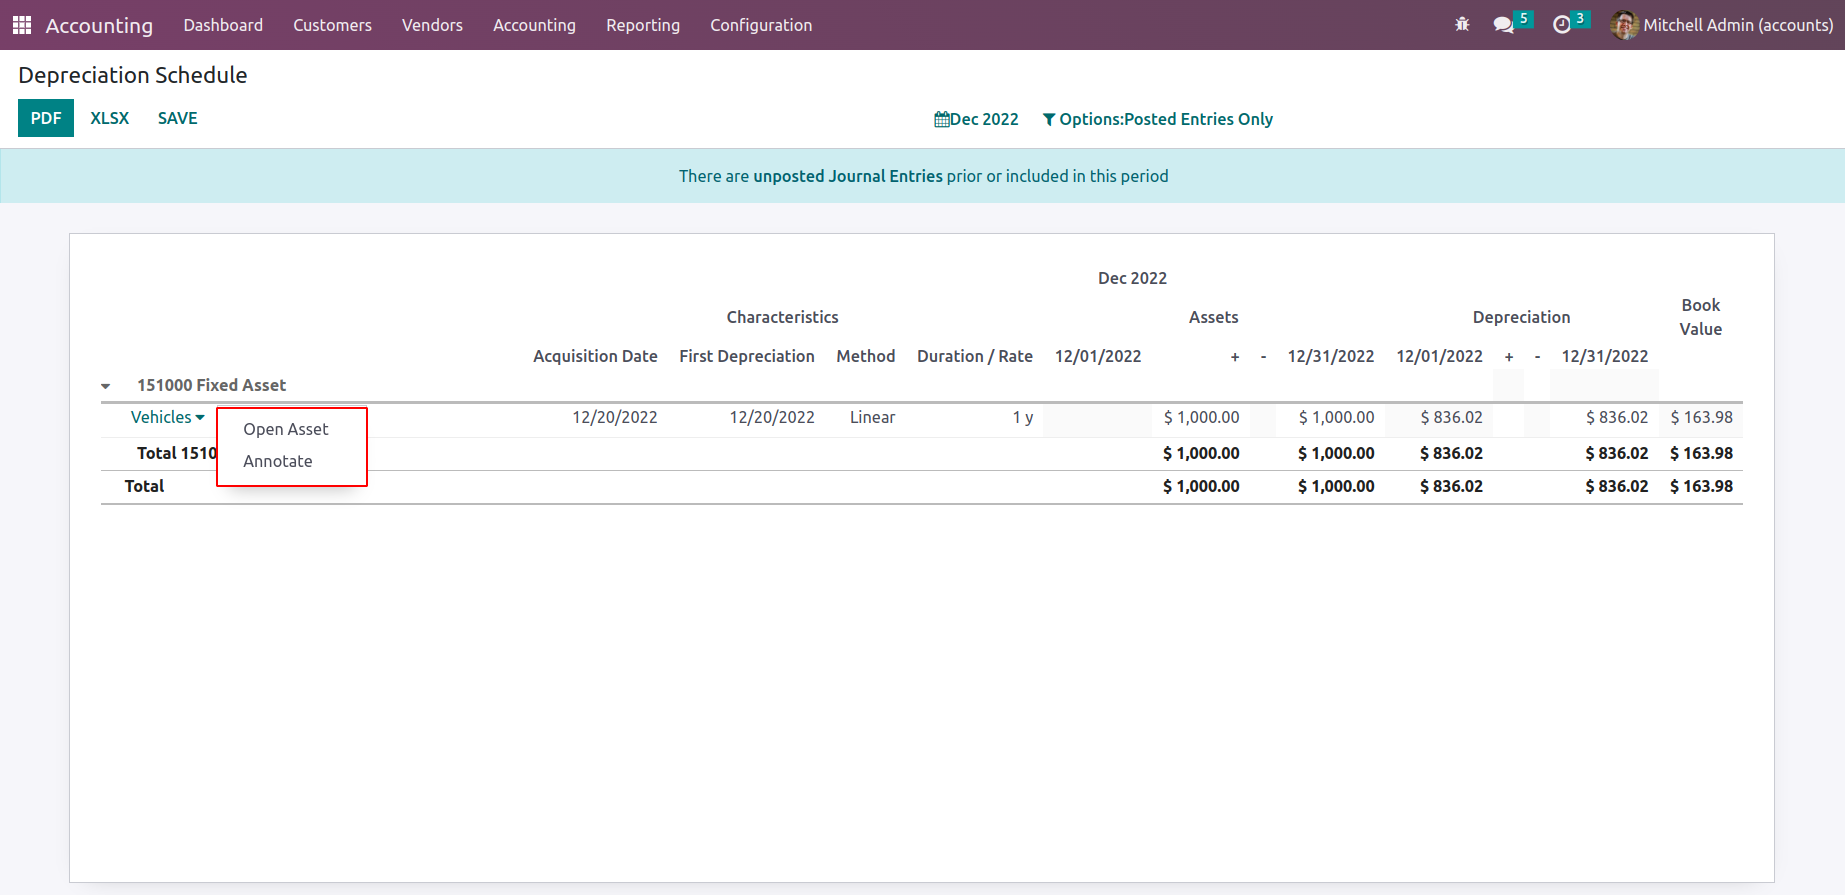Collapse the 151000 Fixed Asset group

pos(106,386)
